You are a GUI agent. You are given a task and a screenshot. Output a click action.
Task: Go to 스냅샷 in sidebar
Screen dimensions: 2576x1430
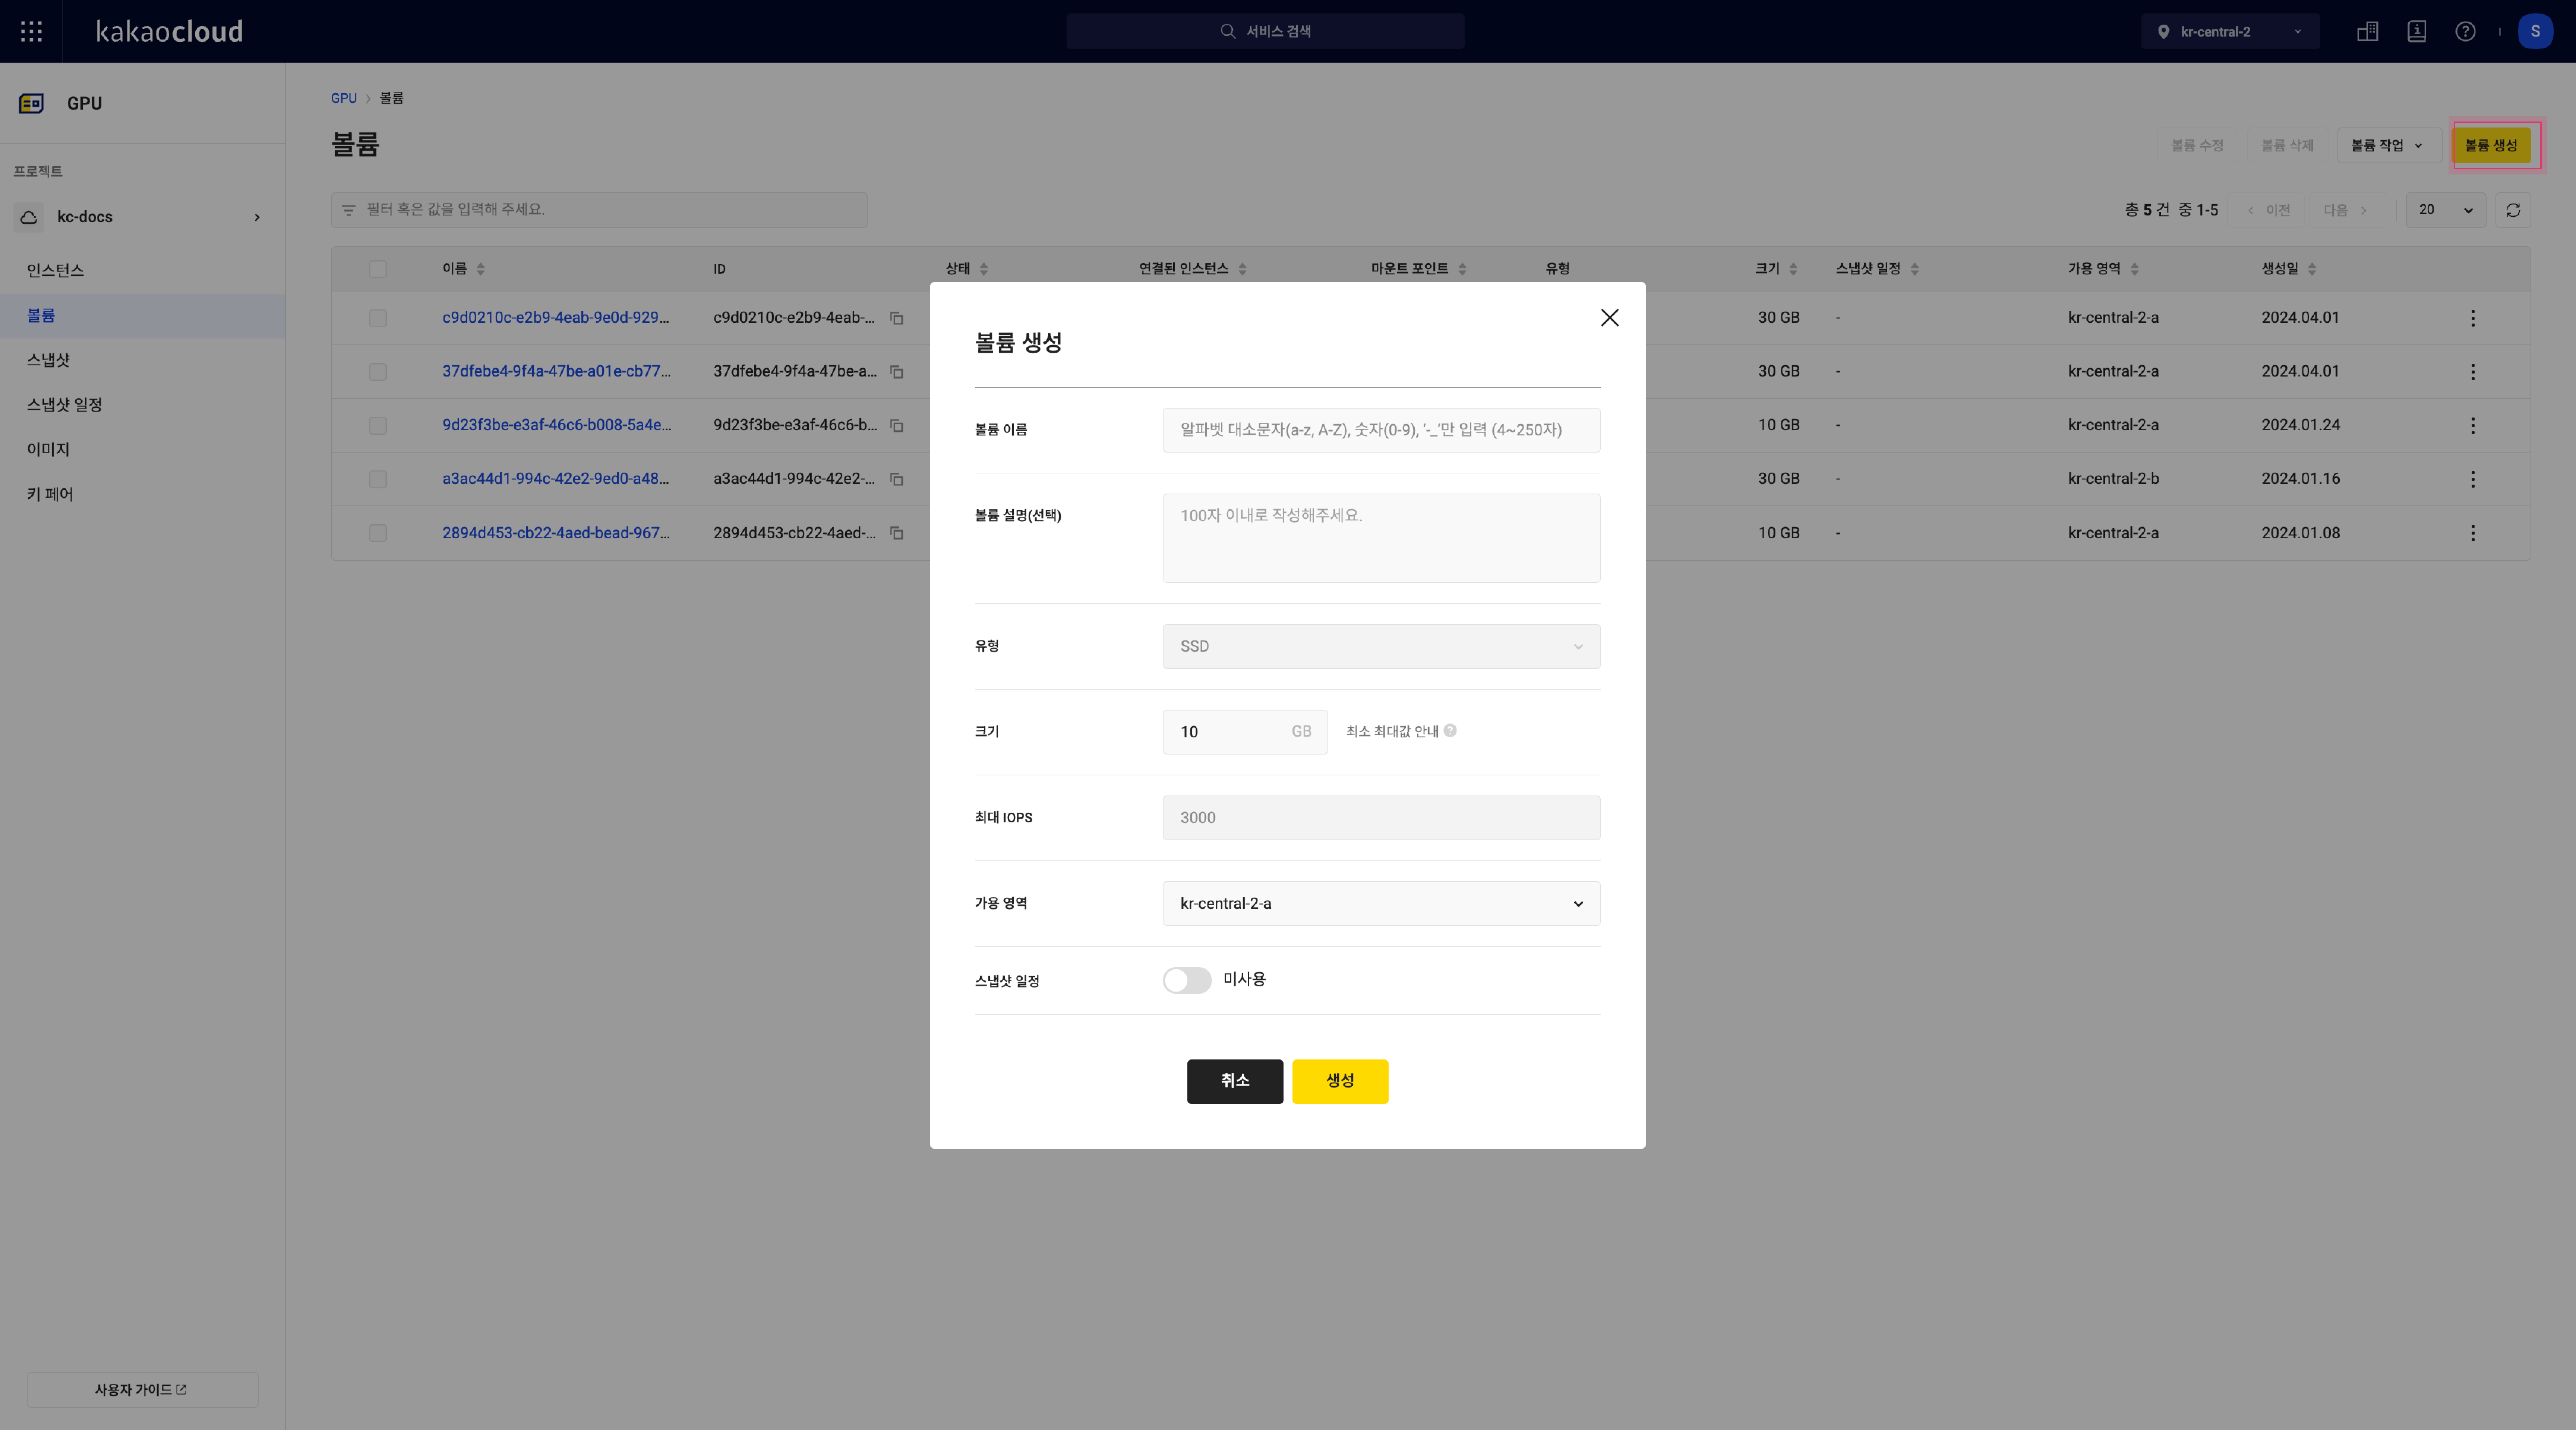coord(48,360)
